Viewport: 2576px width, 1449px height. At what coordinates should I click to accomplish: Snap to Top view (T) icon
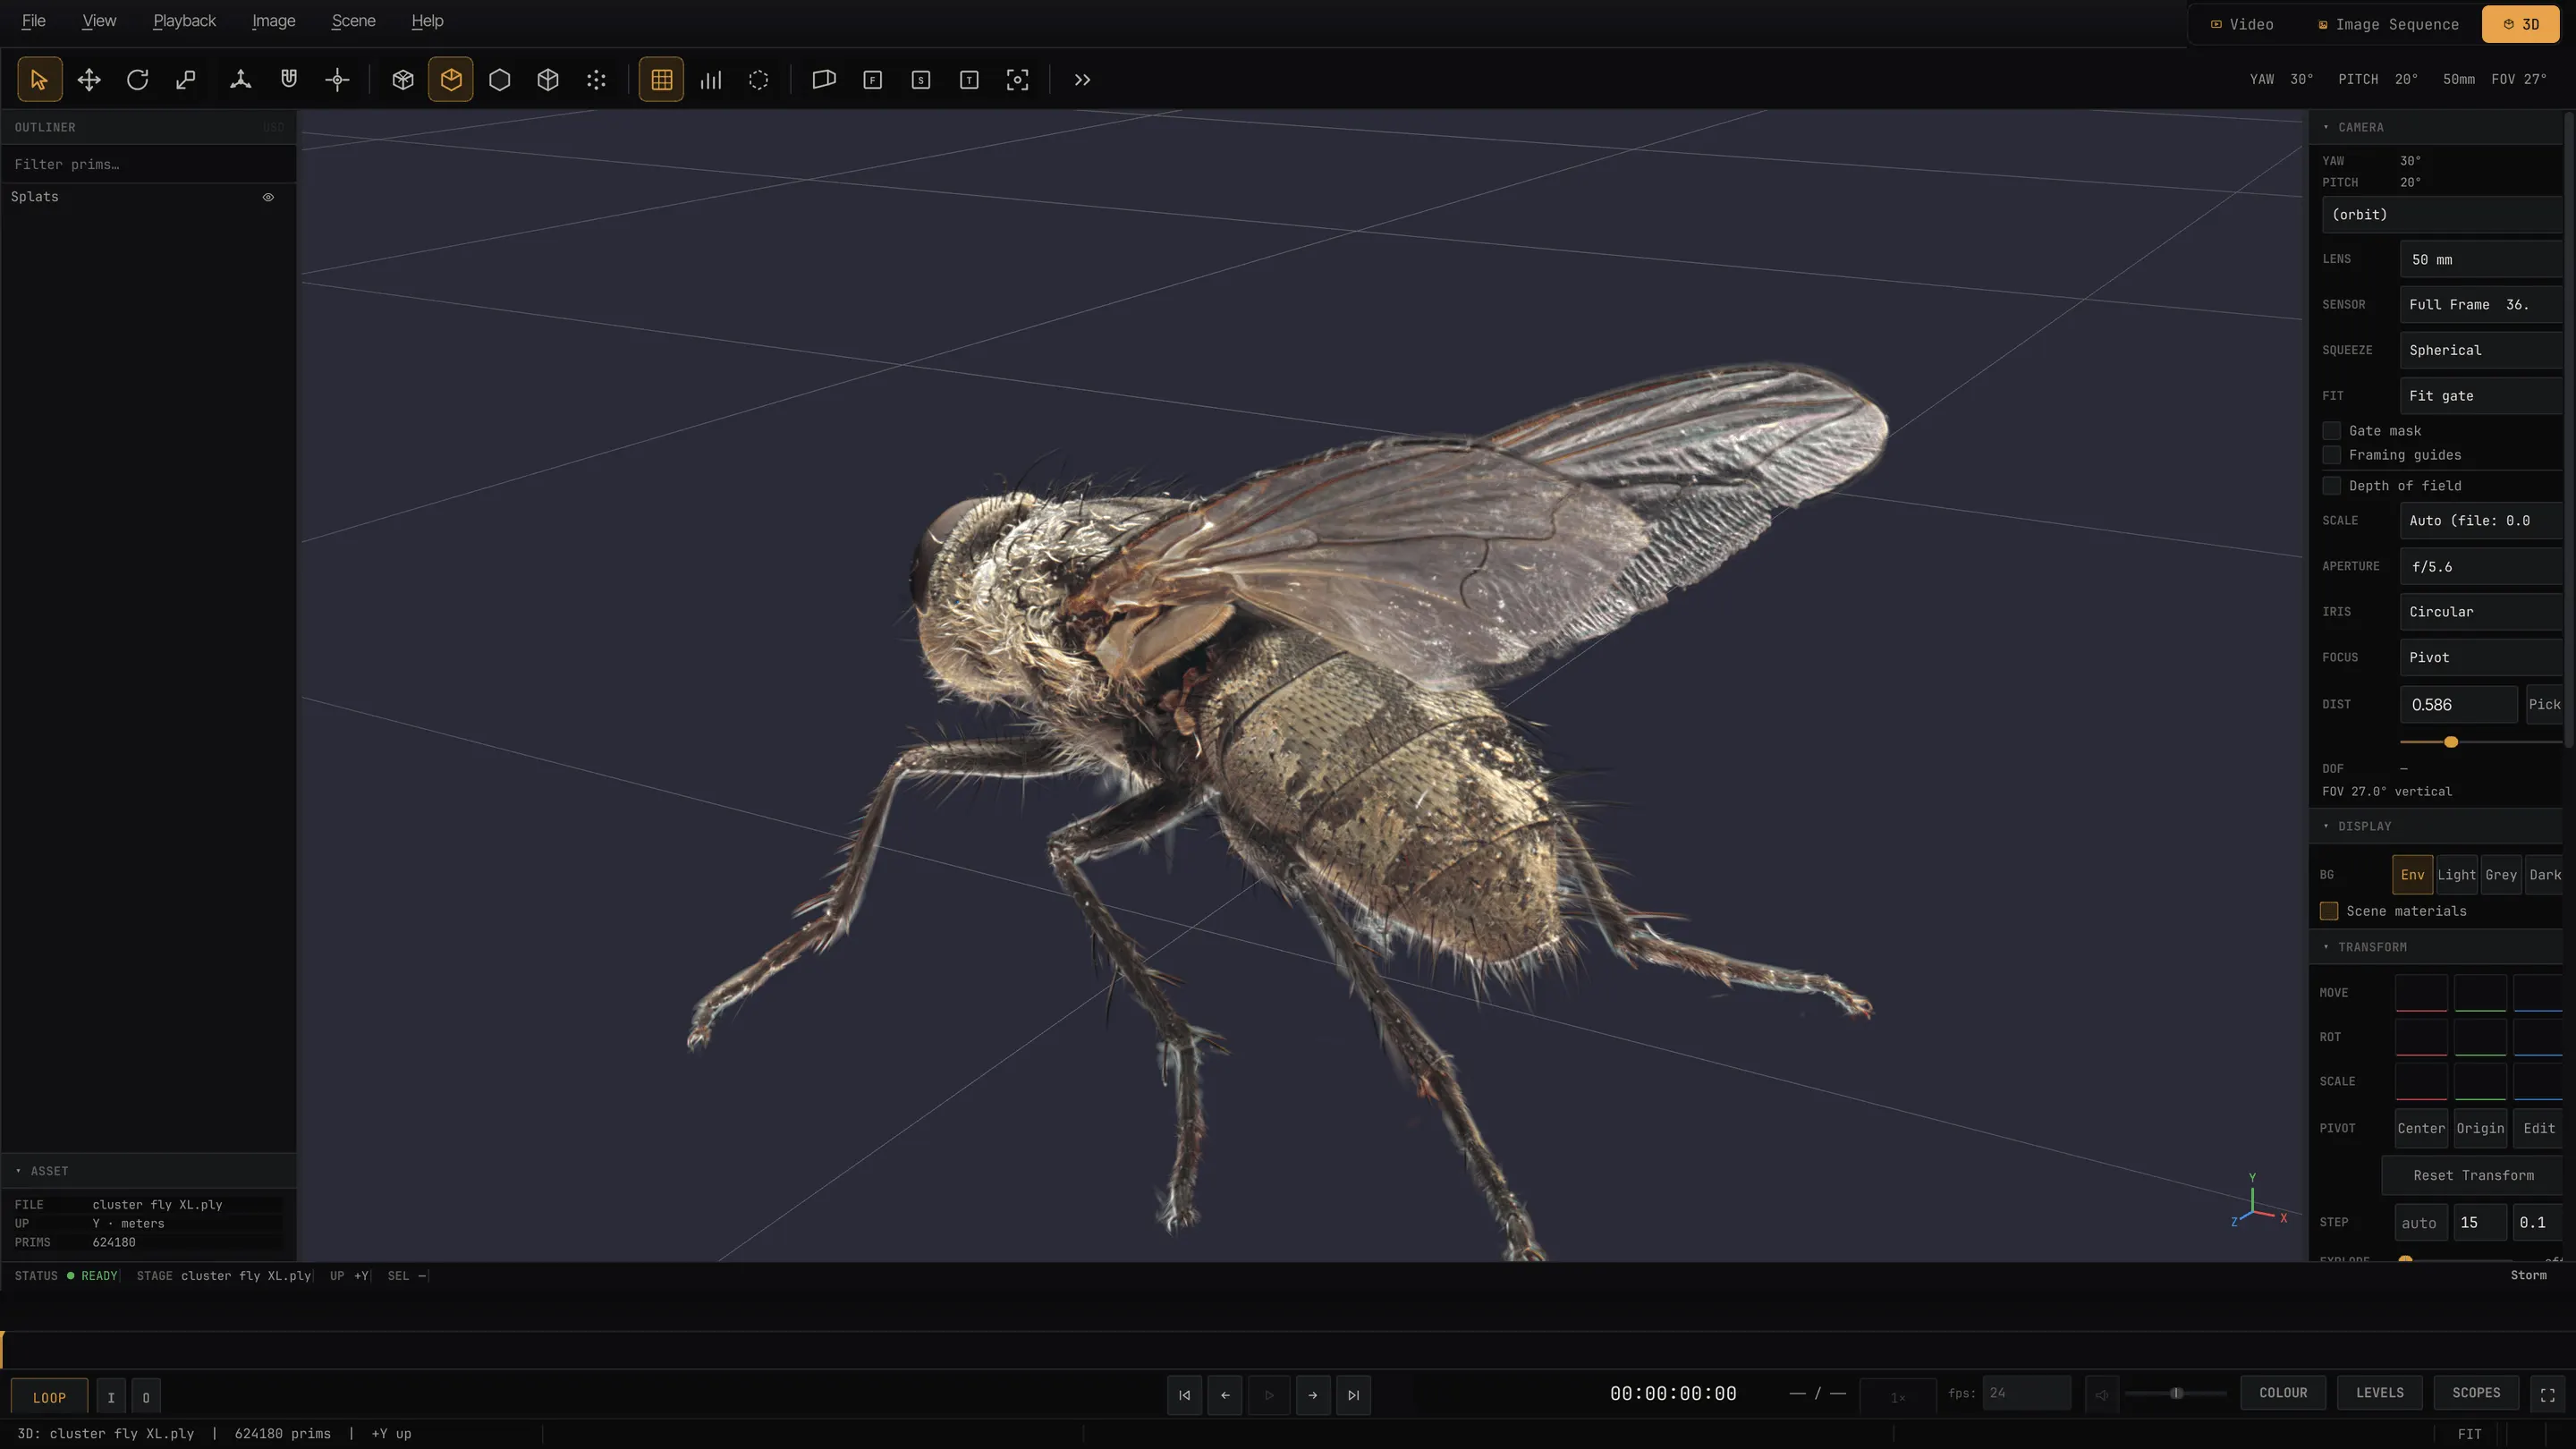click(x=969, y=80)
